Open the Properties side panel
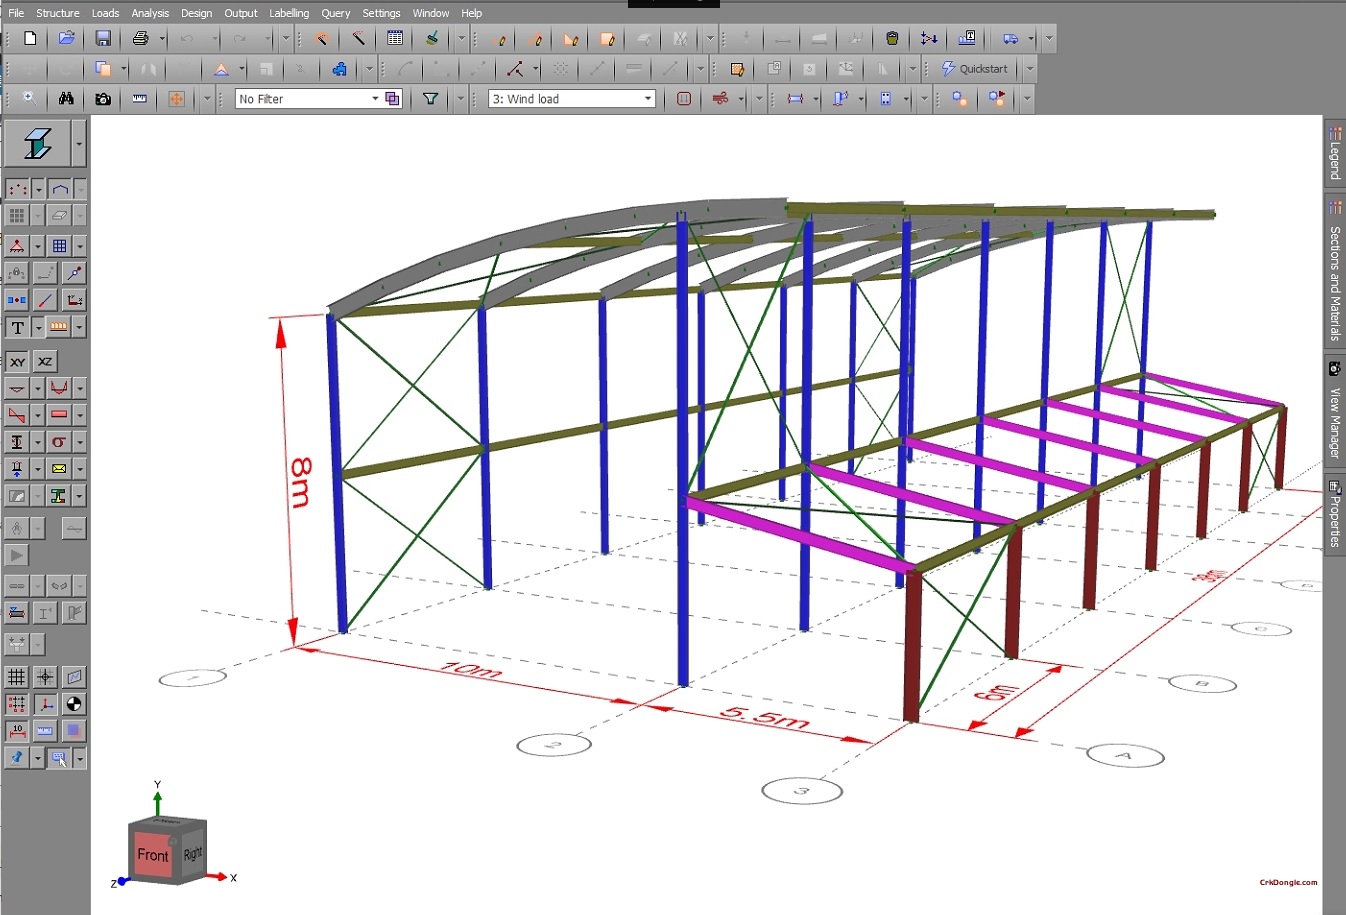Screen dimensions: 1346x915 [x=1335, y=513]
